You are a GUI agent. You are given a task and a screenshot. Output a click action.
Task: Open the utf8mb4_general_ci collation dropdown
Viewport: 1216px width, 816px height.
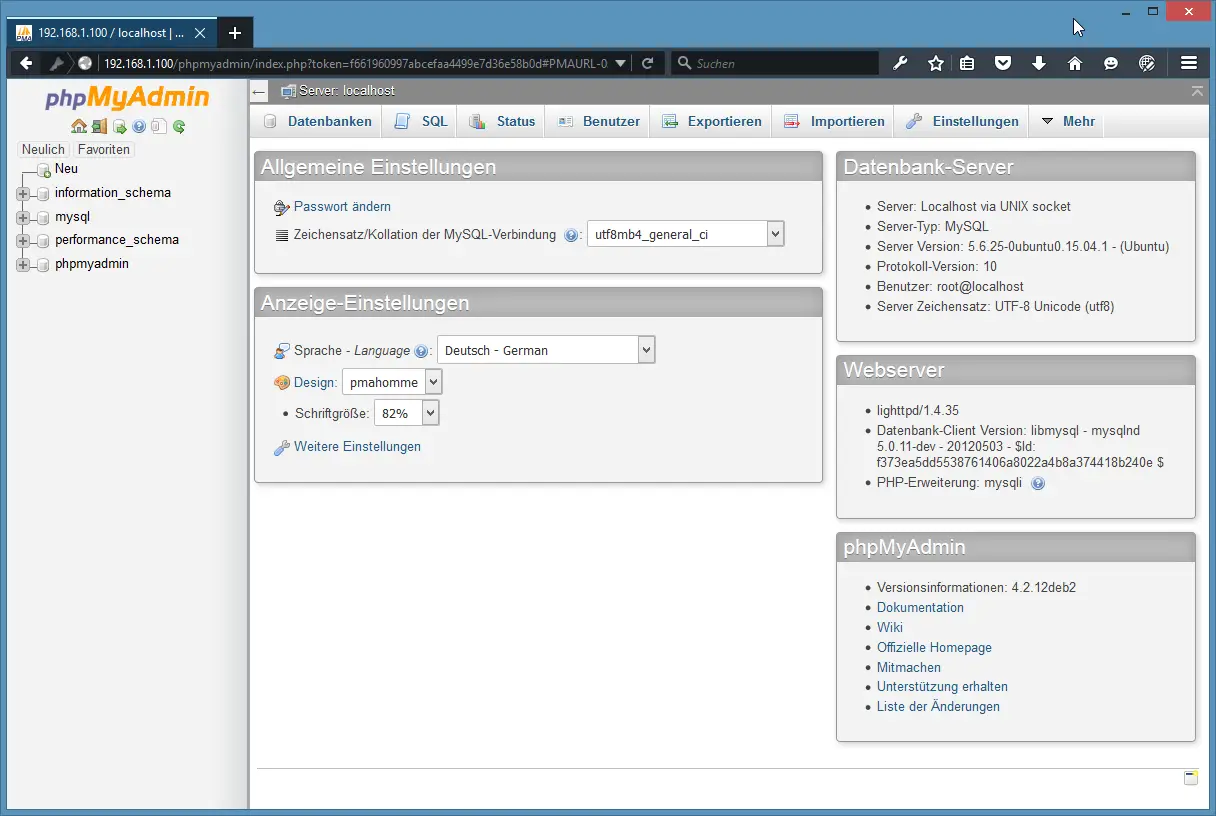tap(686, 234)
